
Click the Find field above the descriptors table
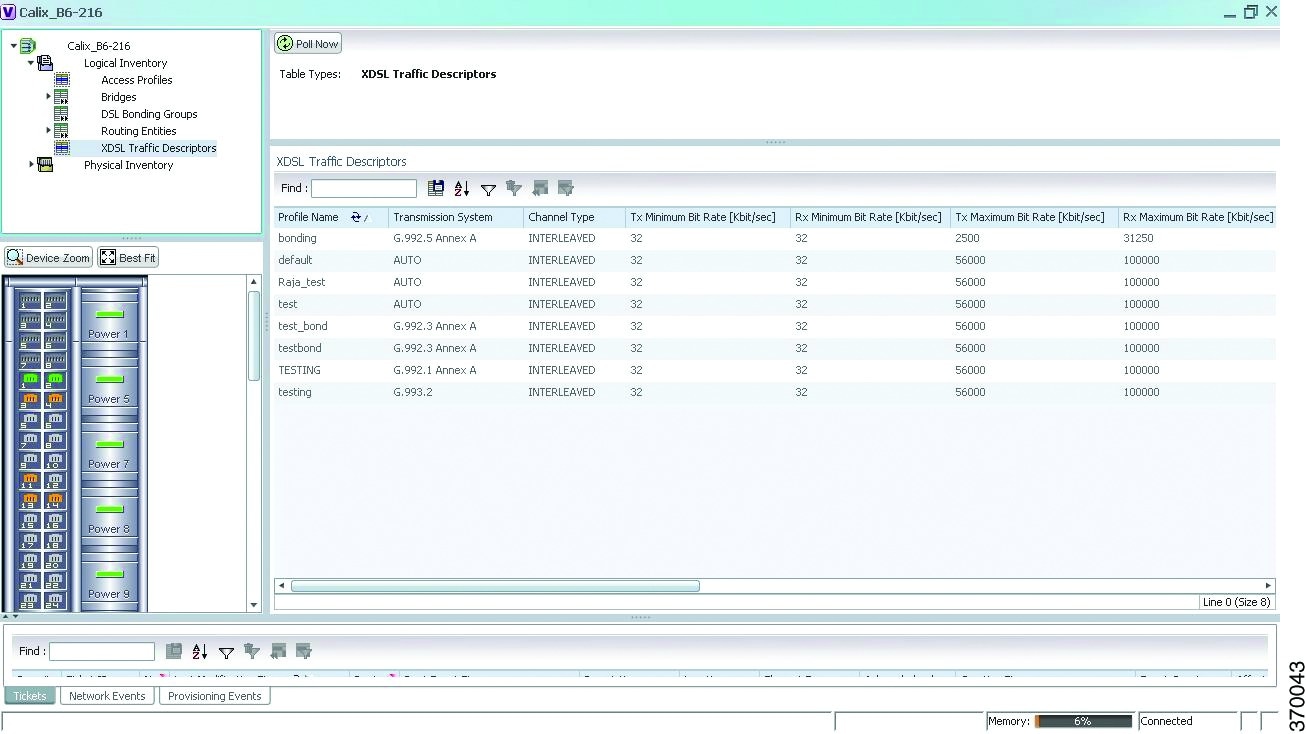click(x=363, y=188)
